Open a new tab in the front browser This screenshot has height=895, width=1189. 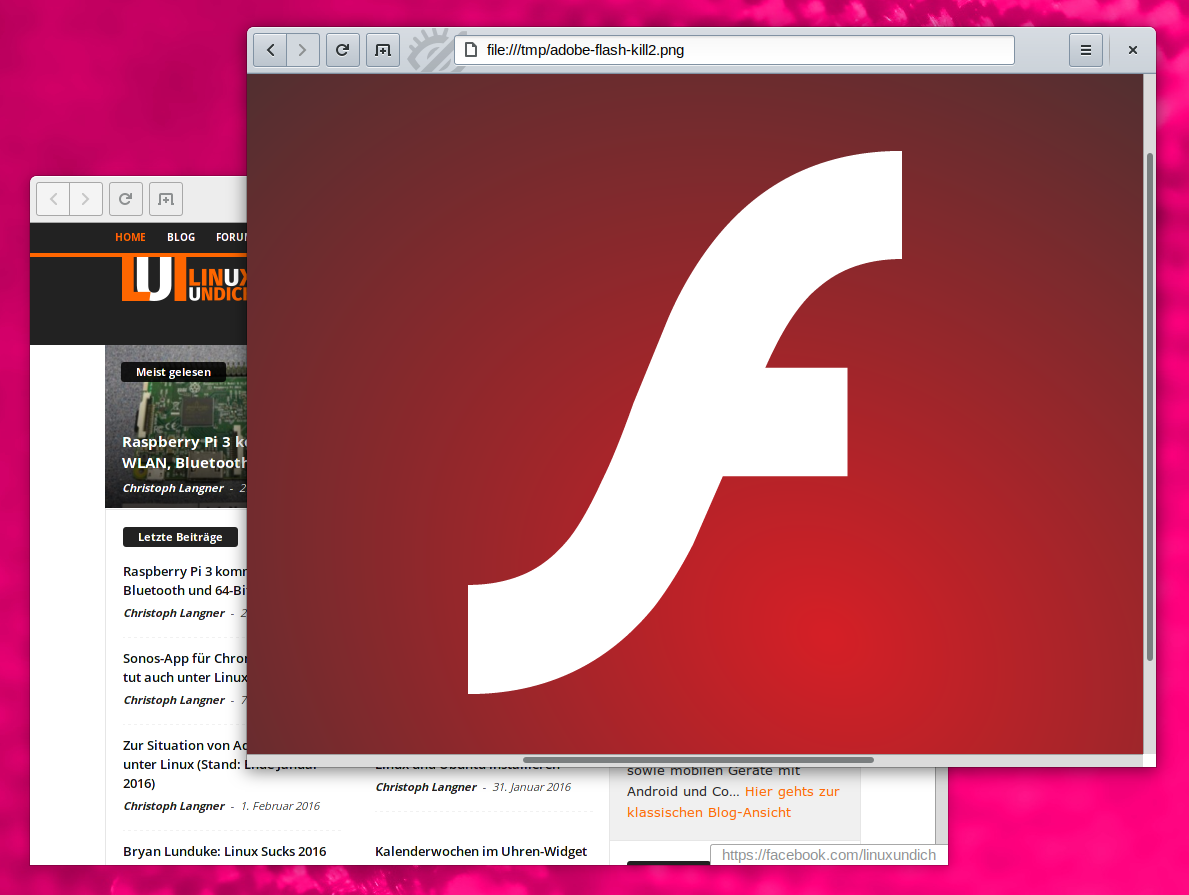point(382,49)
